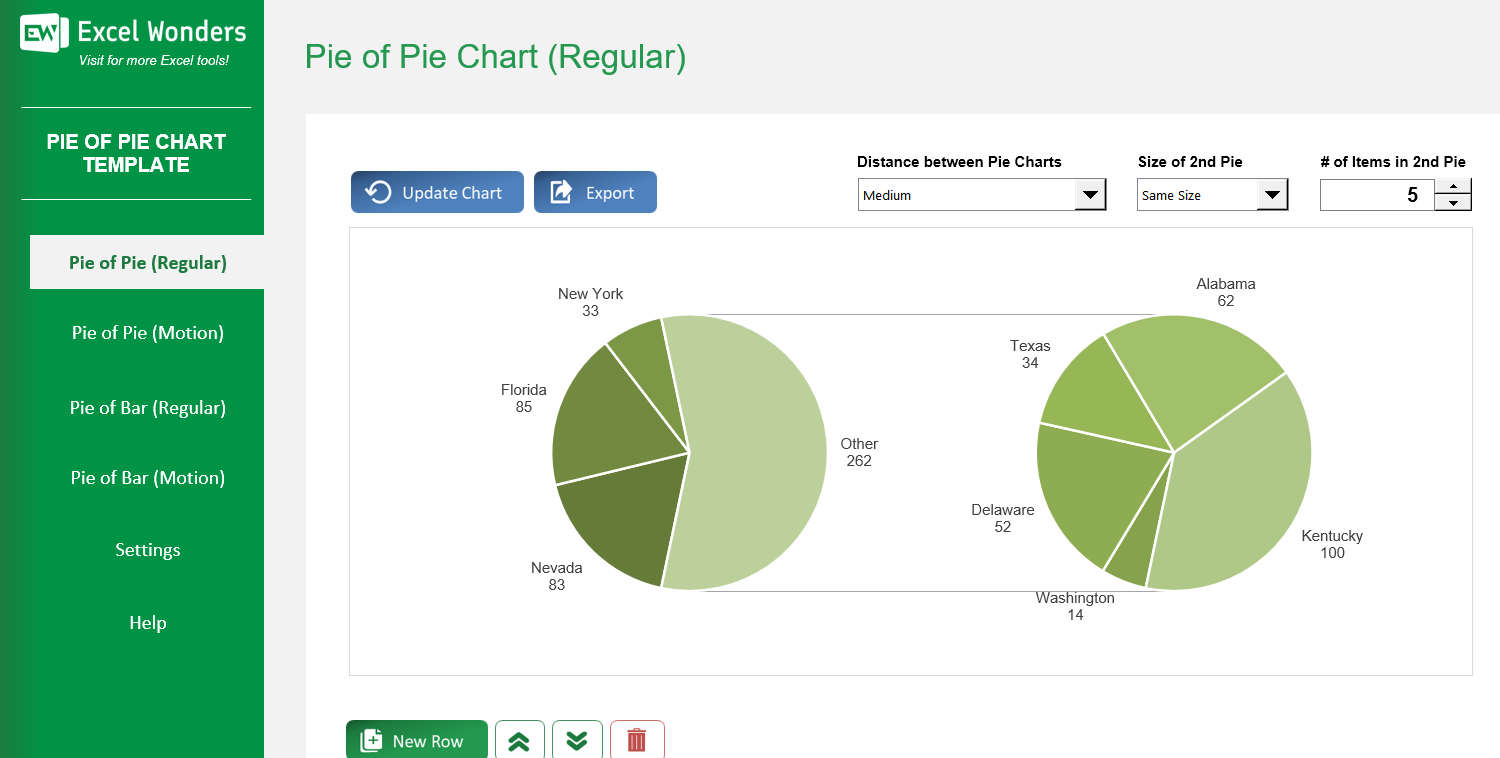Viewport: 1500px width, 758px height.
Task: Open the Size of 2nd Pie dropdown
Action: pos(1272,194)
